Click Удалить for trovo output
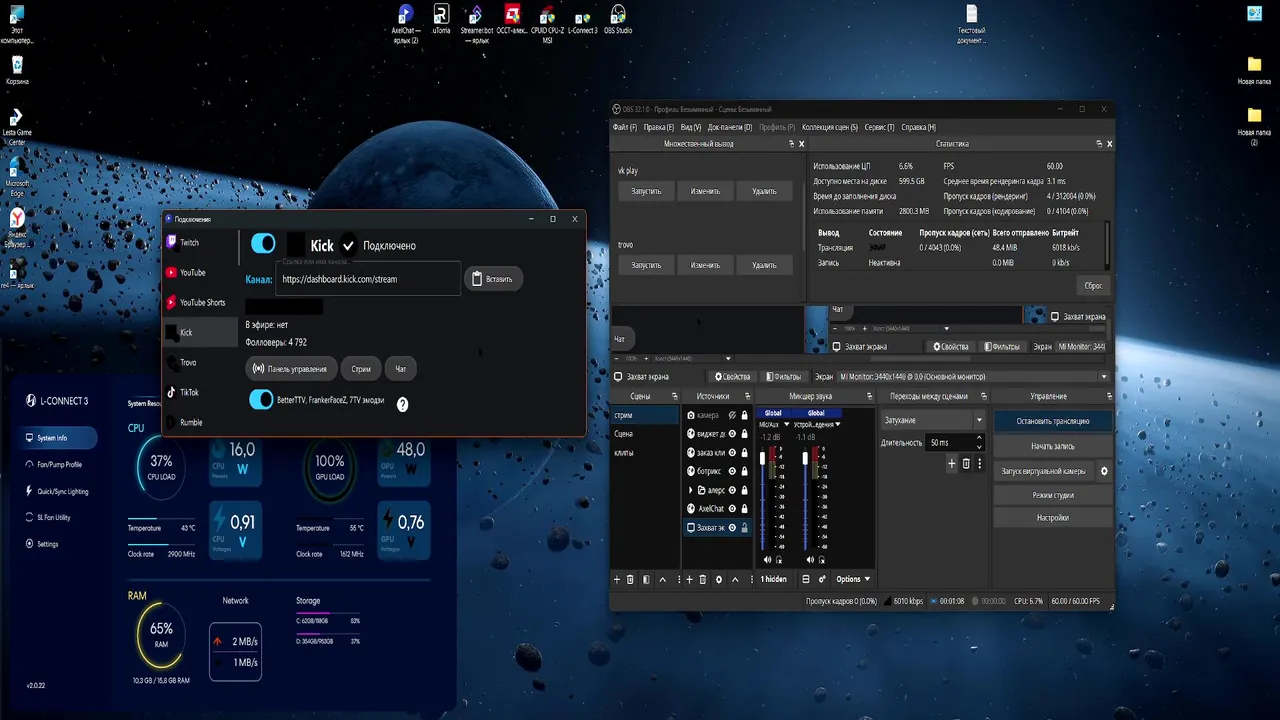The width and height of the screenshot is (1280, 720). pyautogui.click(x=764, y=265)
